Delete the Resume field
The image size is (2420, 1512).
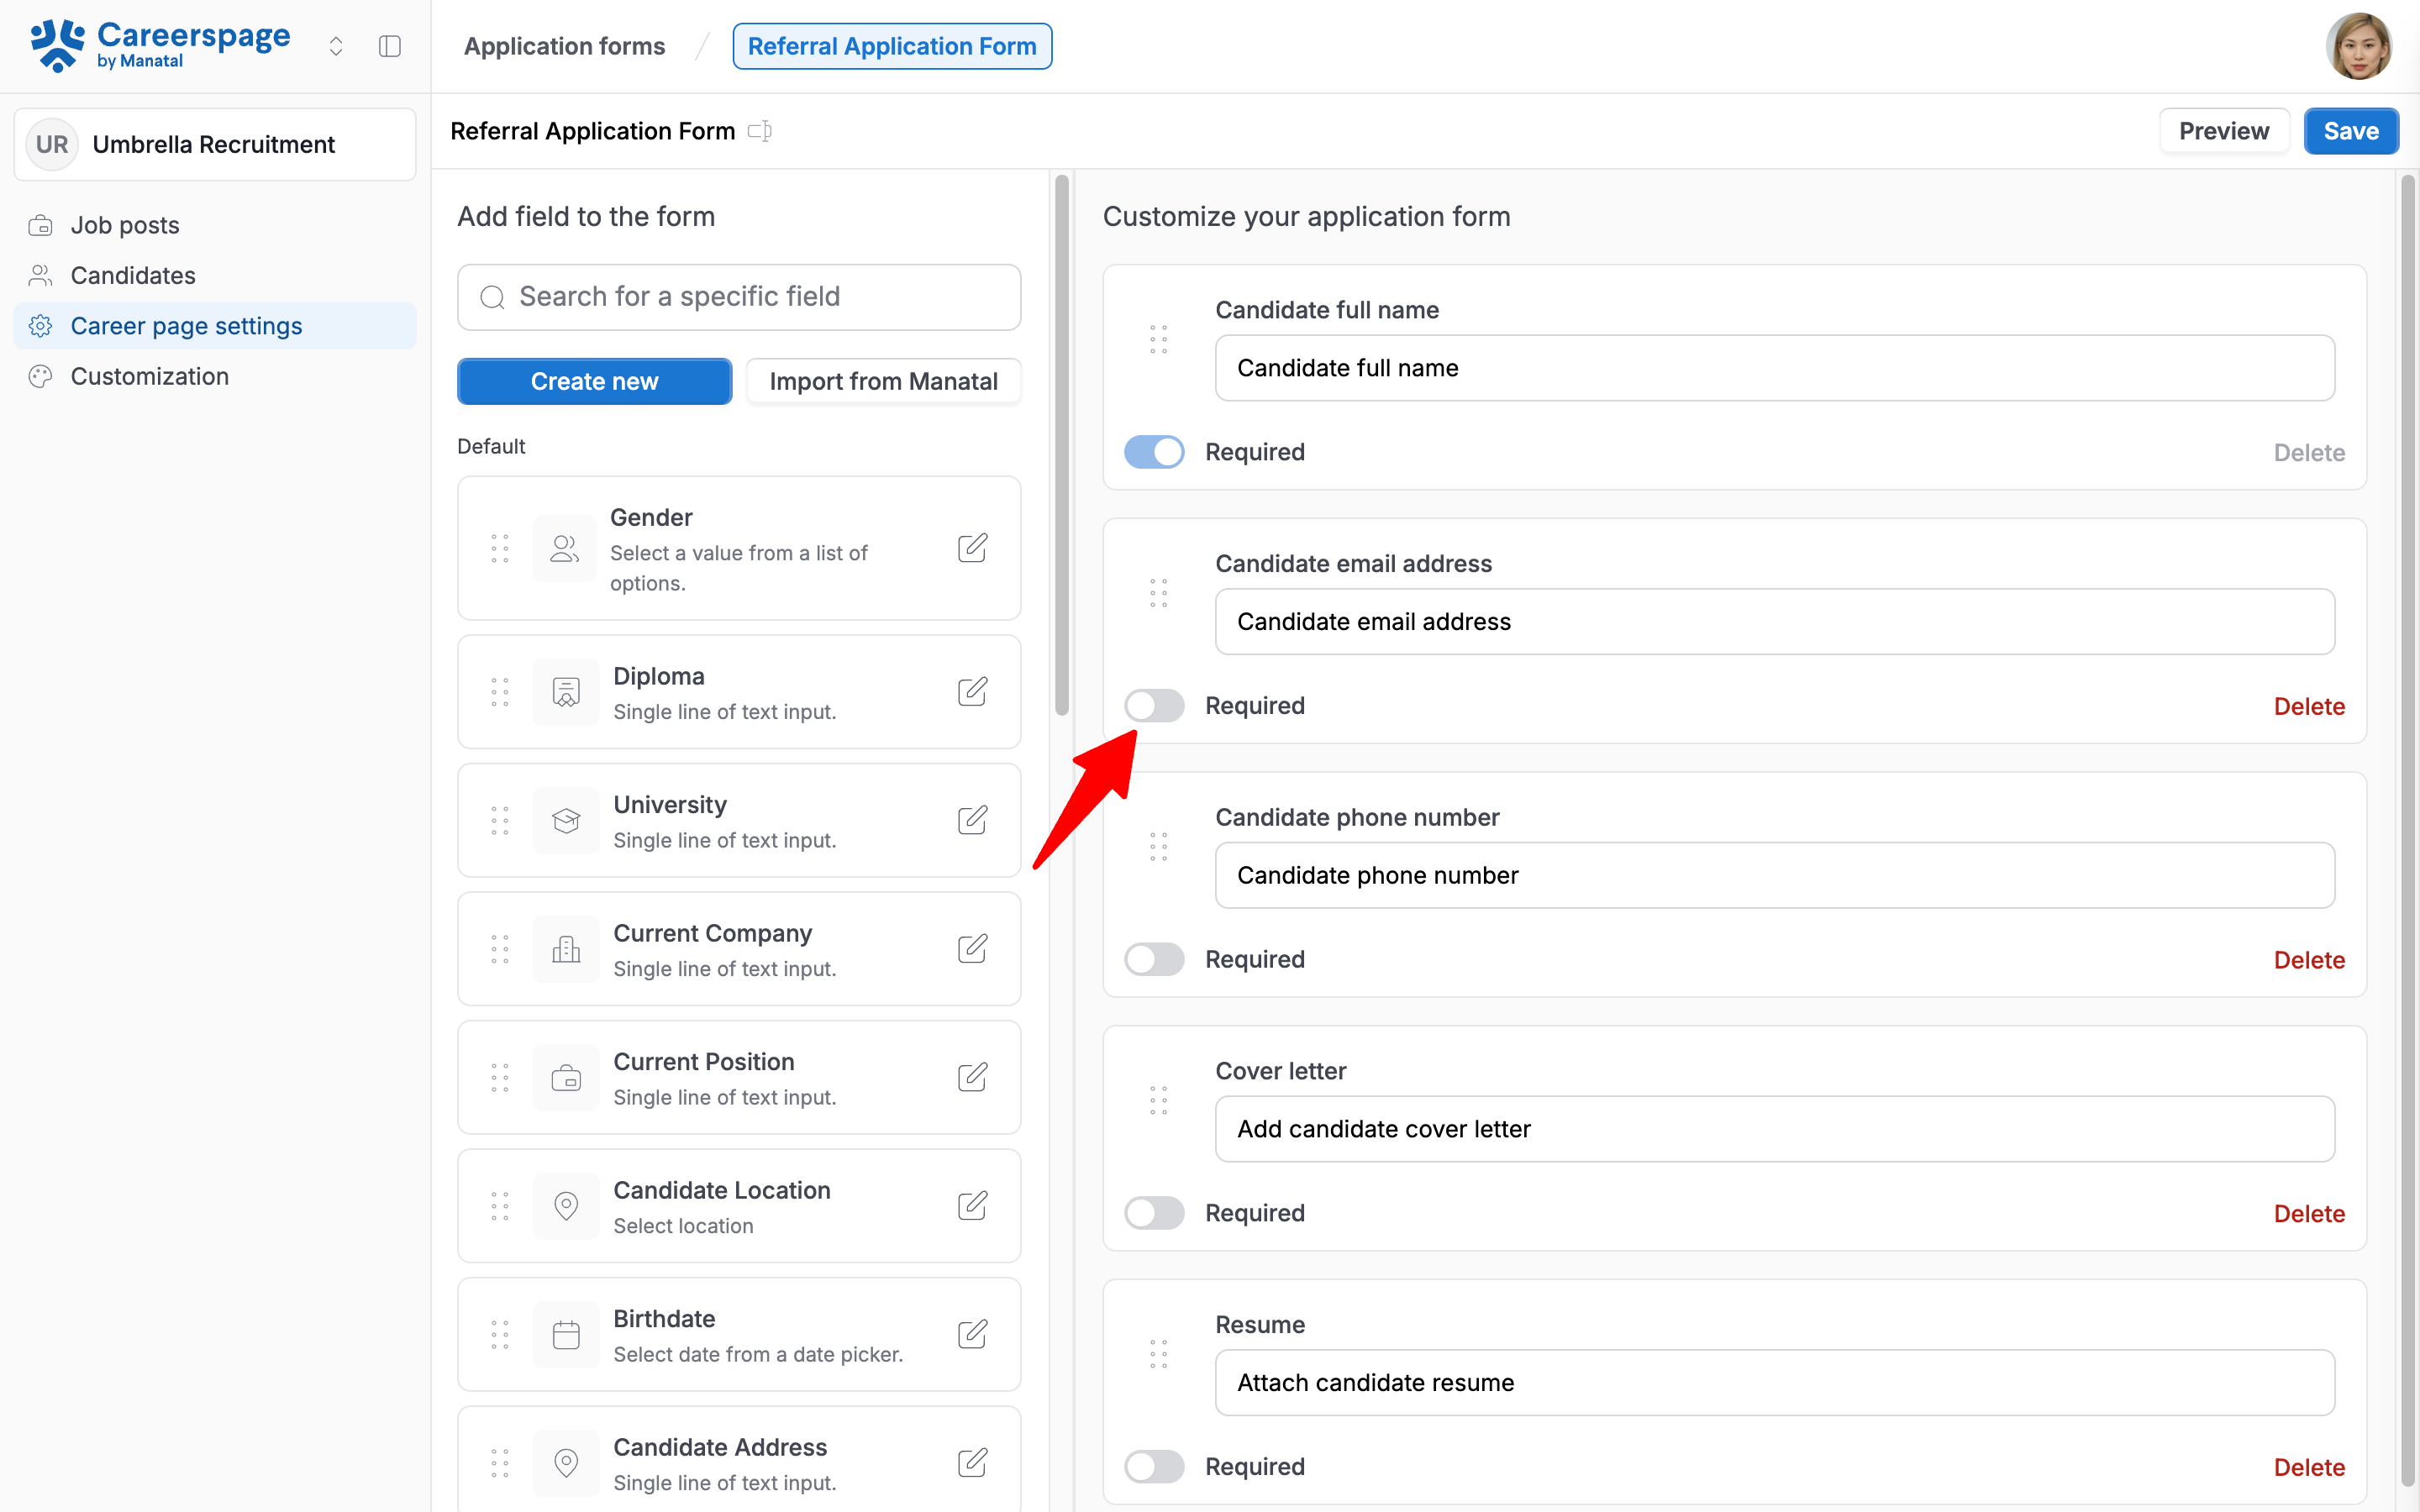coord(2309,1467)
